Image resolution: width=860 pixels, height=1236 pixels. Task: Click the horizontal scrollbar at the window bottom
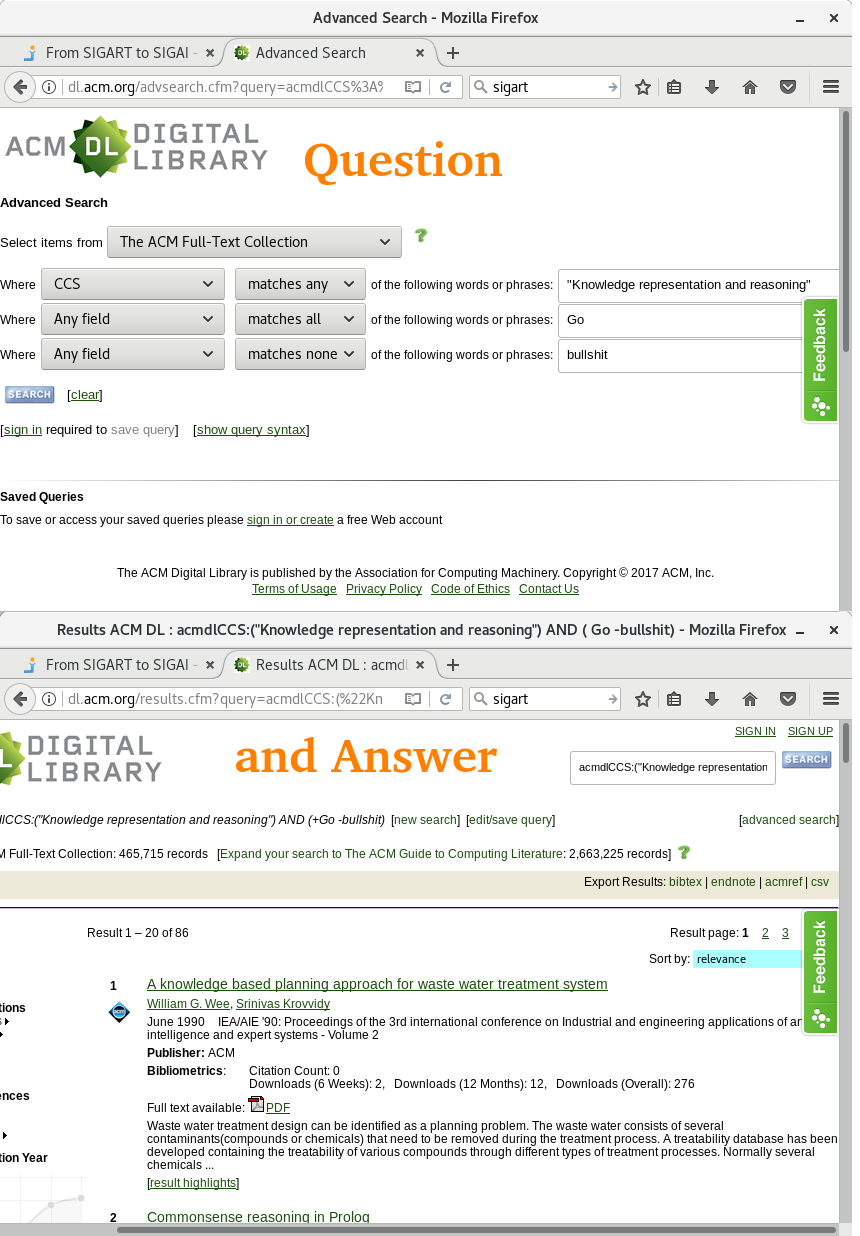(x=470, y=1229)
